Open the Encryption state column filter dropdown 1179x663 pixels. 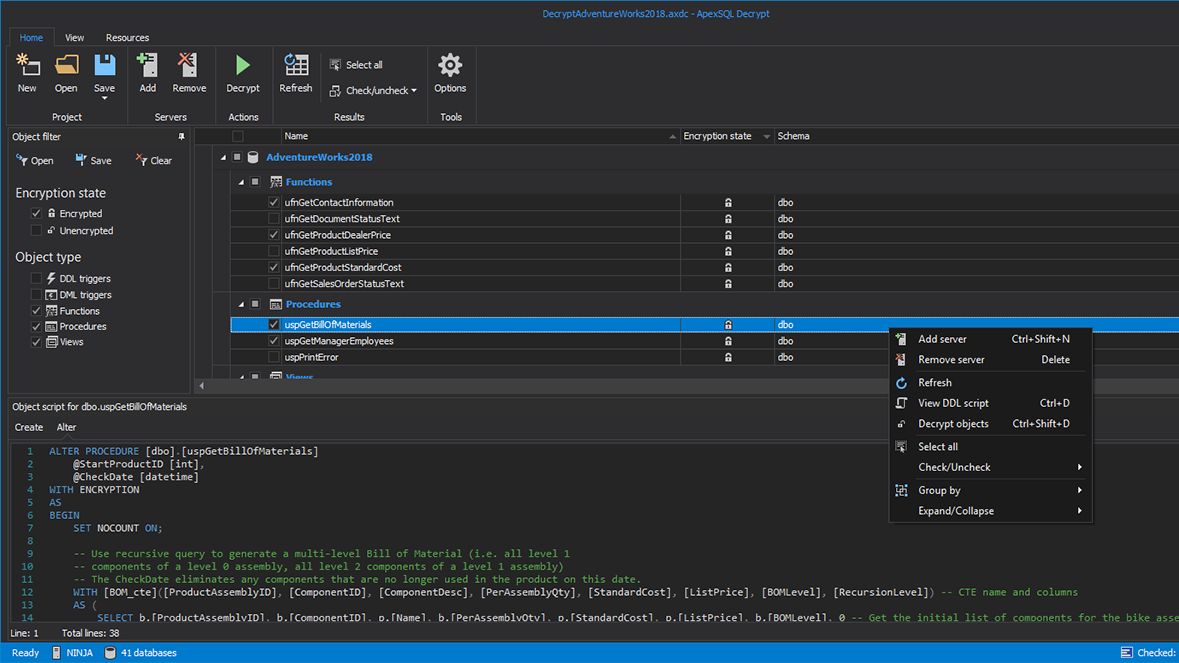[x=766, y=137]
